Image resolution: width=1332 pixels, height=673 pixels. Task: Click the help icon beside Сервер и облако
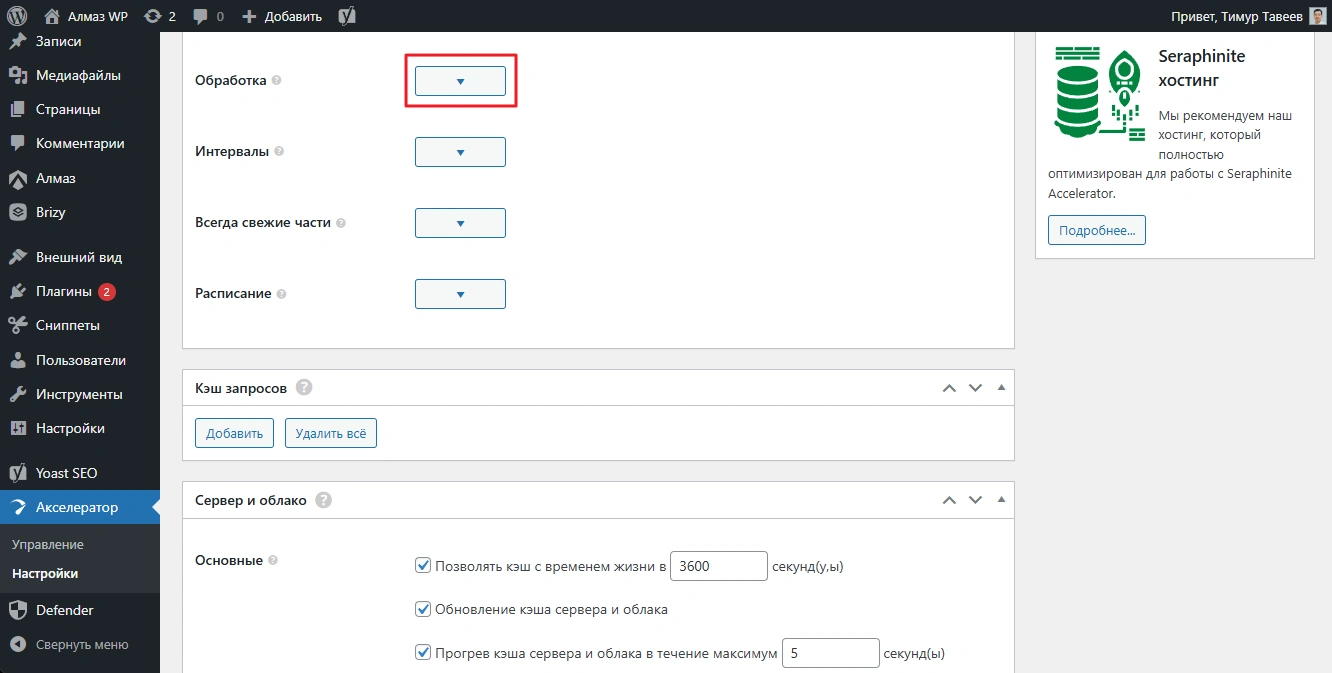point(324,500)
